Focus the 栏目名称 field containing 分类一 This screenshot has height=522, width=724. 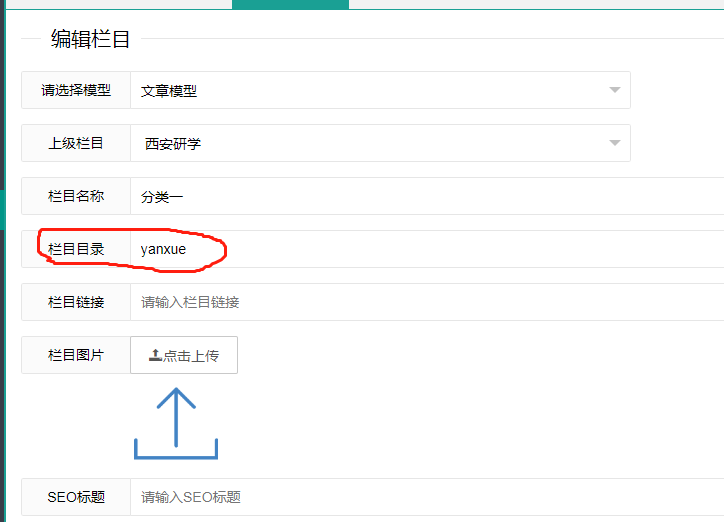pyautogui.click(x=427, y=196)
